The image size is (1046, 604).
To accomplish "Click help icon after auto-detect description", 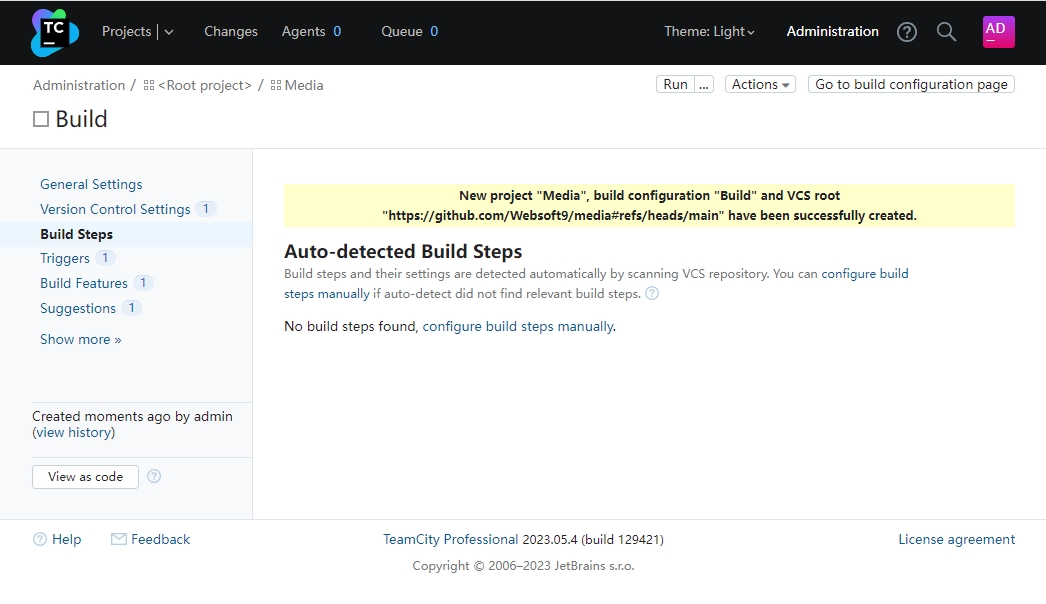I will pos(652,294).
